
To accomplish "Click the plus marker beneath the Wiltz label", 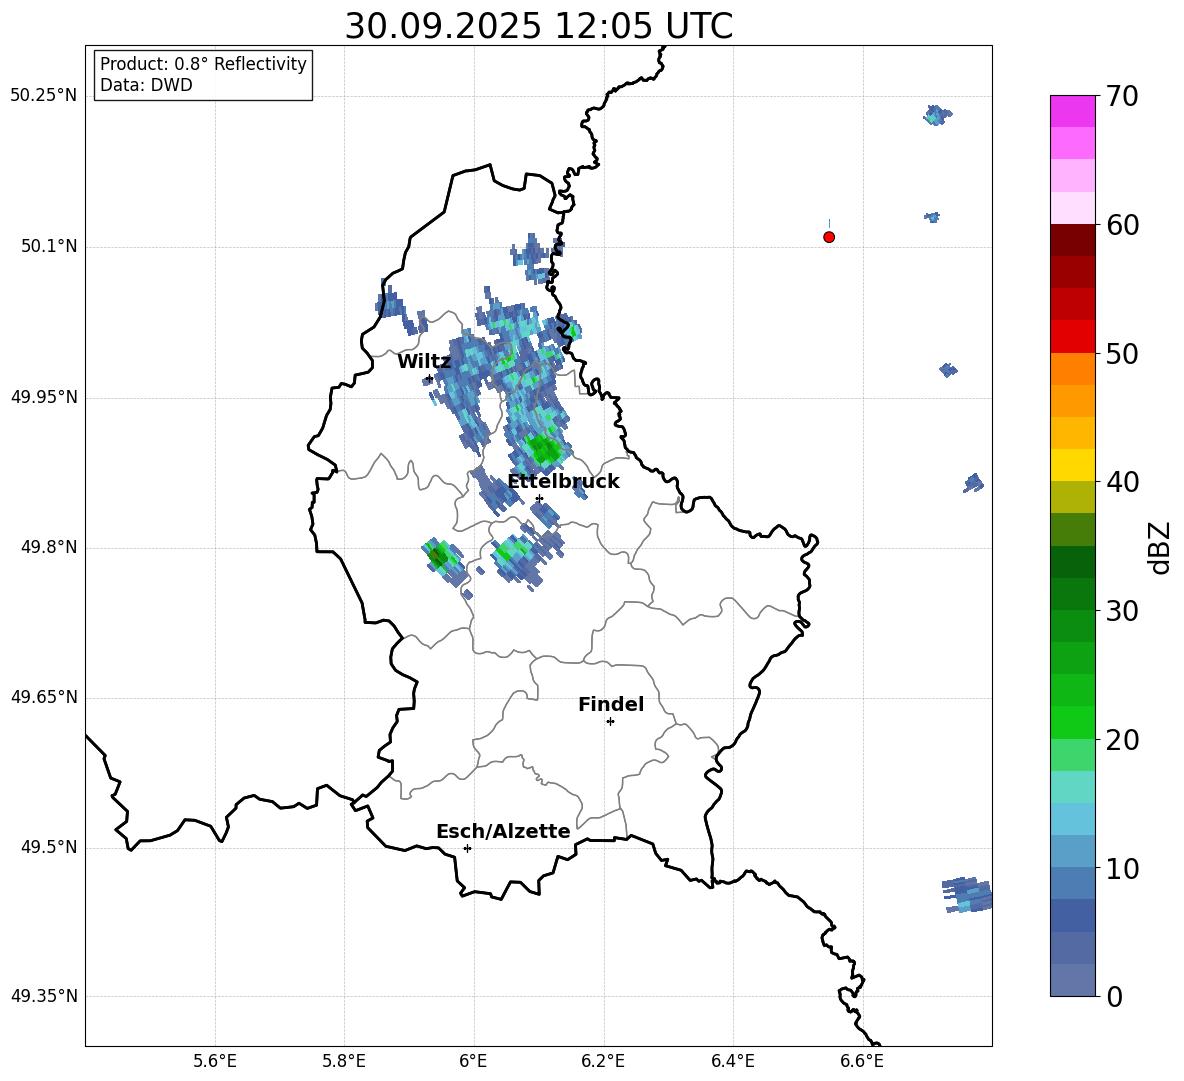I will [429, 379].
